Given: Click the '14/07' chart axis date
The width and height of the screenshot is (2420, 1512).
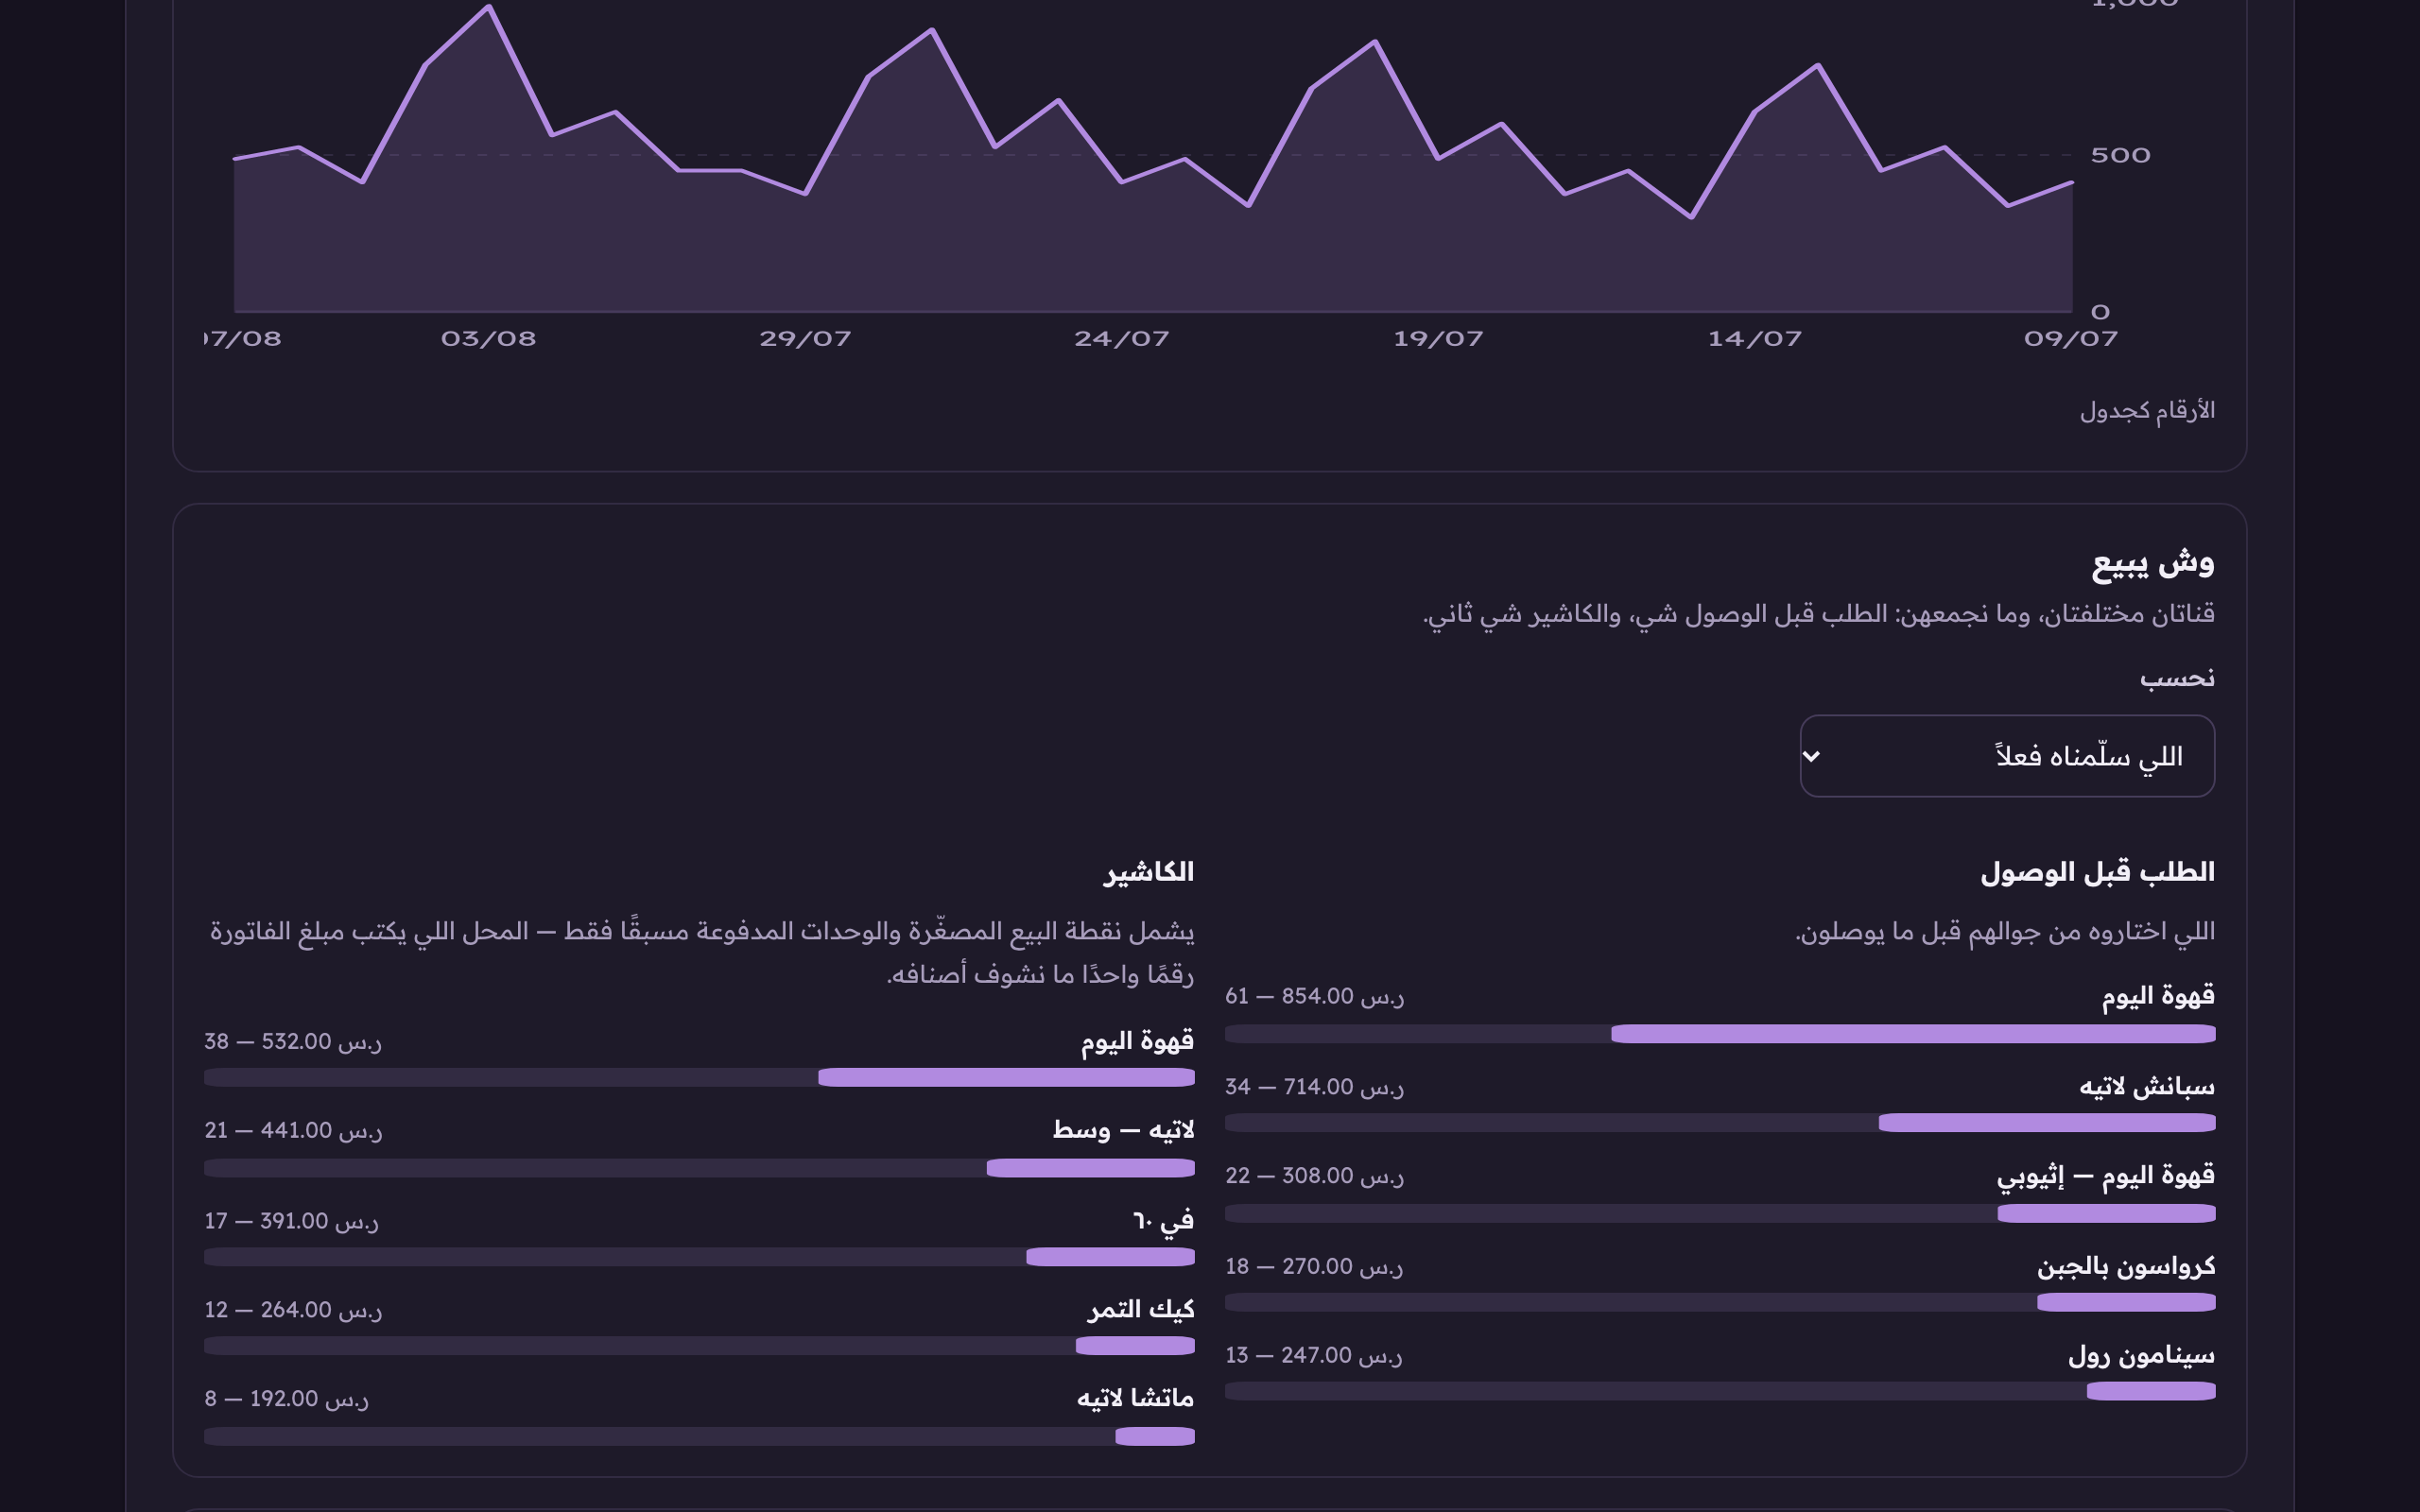Looking at the screenshot, I should (1755, 339).
